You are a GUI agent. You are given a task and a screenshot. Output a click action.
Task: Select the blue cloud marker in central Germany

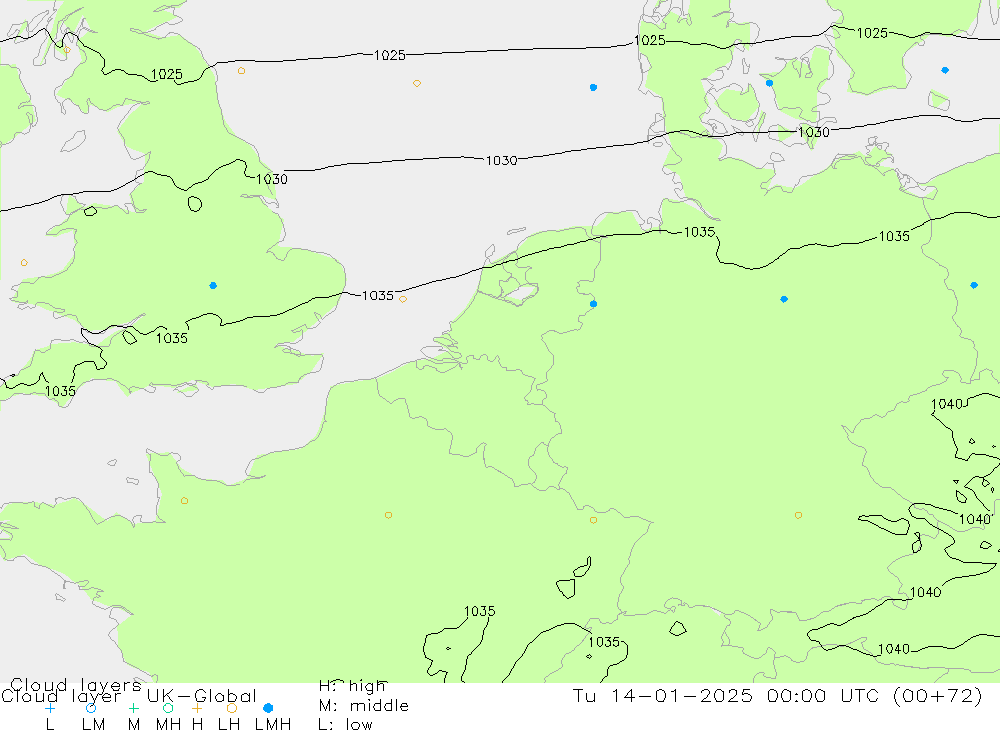[784, 299]
